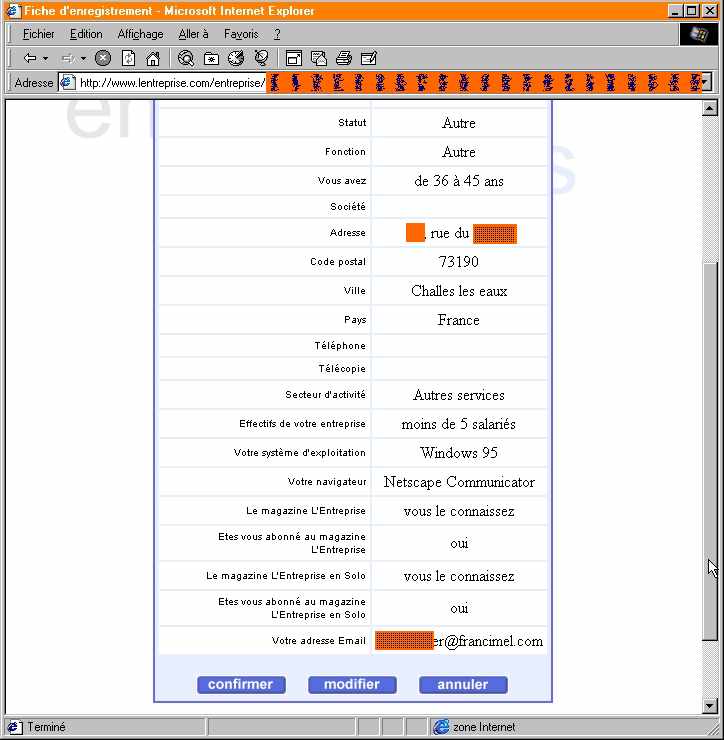The image size is (724, 740).
Task: Open the Favorites folder toolbar icon
Action: tap(211, 59)
